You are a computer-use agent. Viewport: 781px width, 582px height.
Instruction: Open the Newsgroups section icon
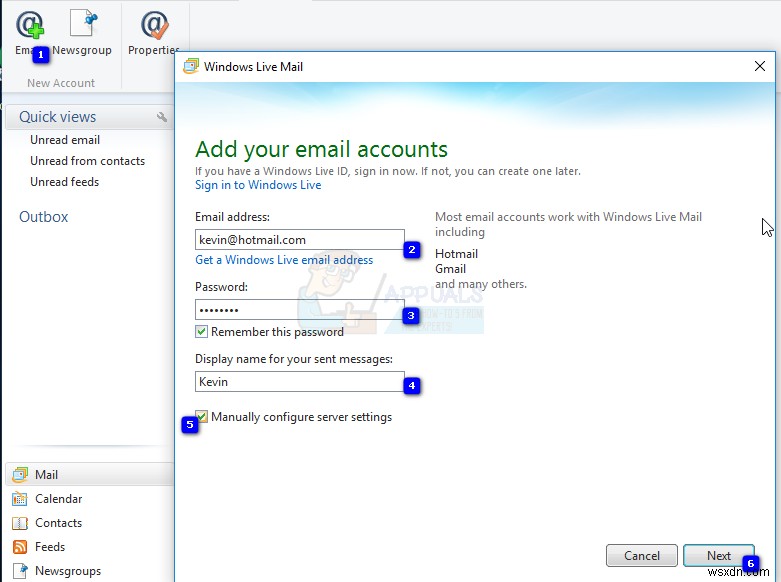20,571
